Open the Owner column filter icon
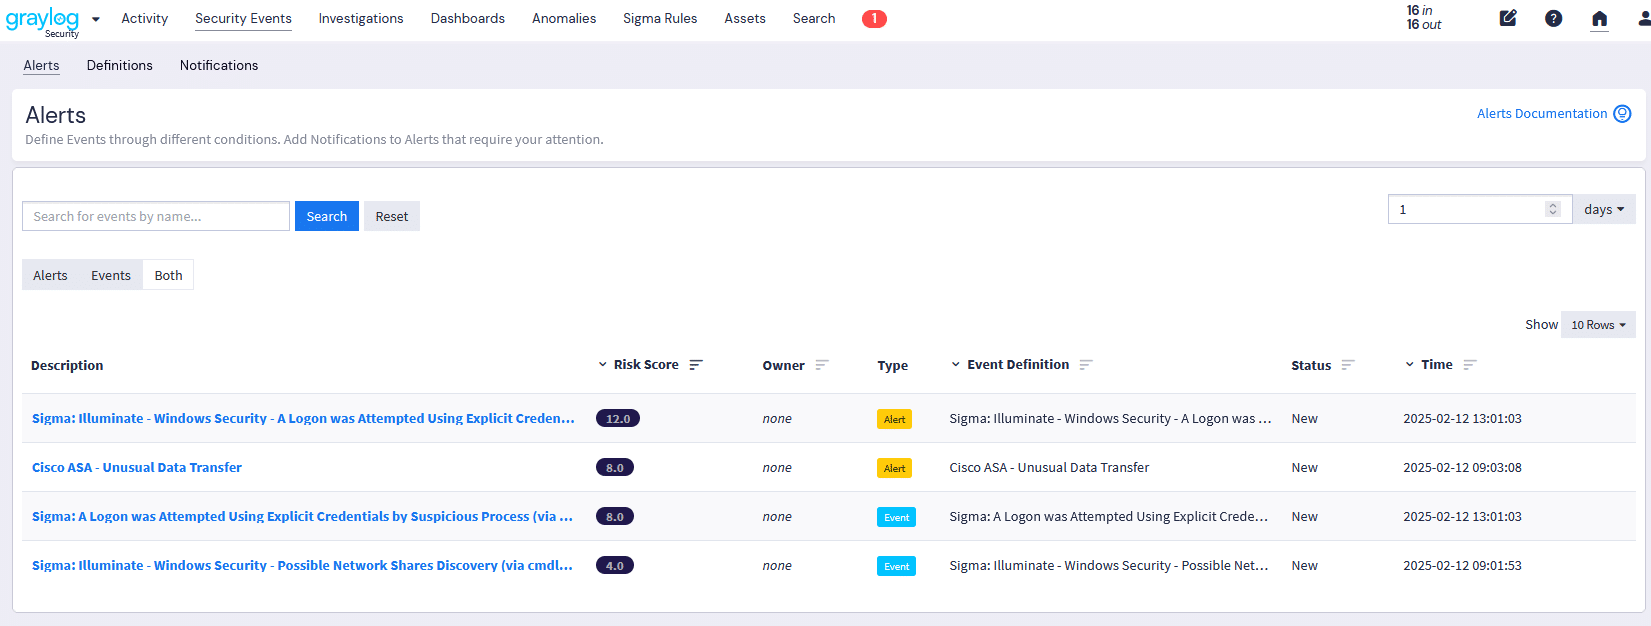1651x626 pixels. [822, 365]
